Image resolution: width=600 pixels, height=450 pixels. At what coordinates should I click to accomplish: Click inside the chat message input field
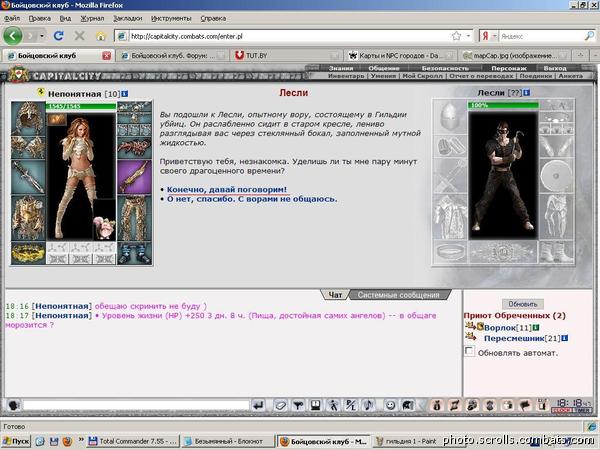pos(136,405)
